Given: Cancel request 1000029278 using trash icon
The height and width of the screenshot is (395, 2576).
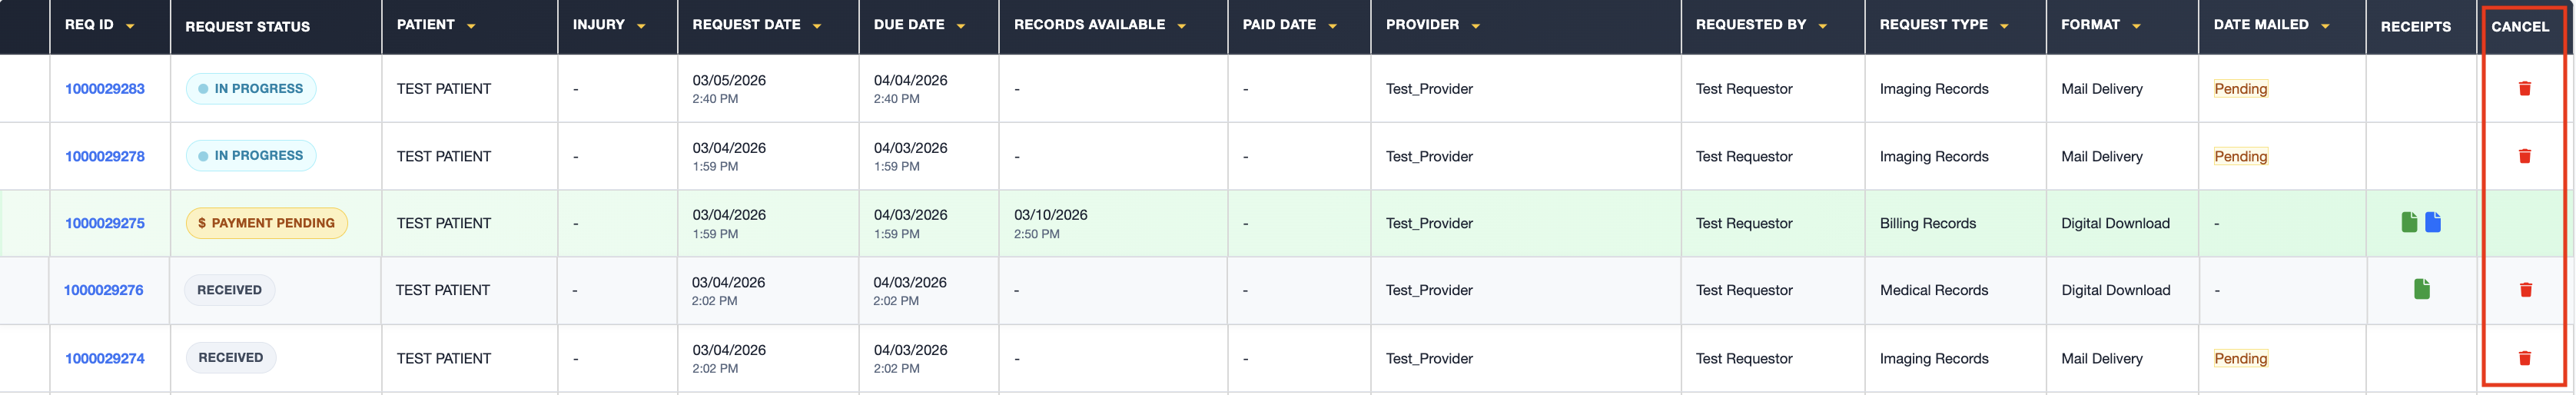Looking at the screenshot, I should coord(2523,156).
